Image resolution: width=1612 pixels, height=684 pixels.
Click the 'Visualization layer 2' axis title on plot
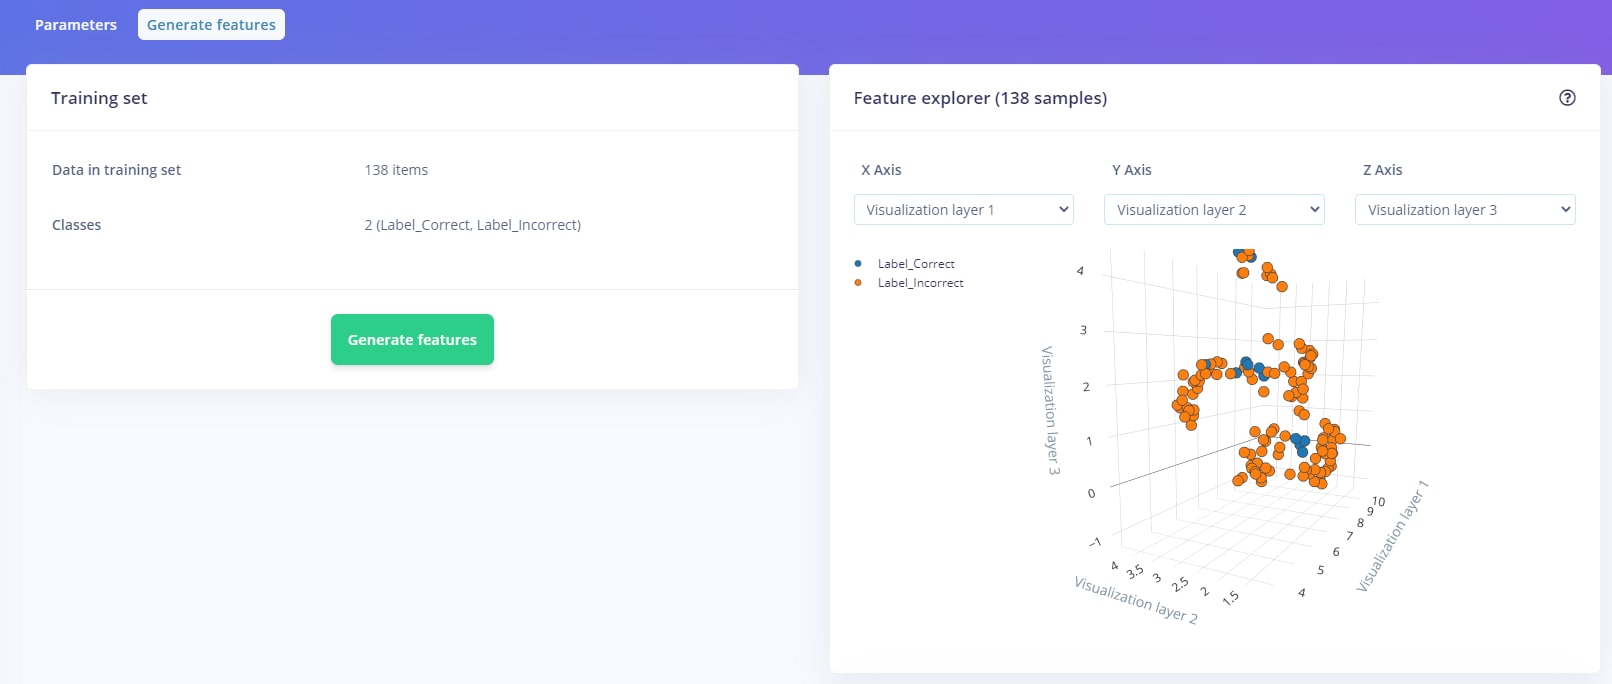[1135, 599]
